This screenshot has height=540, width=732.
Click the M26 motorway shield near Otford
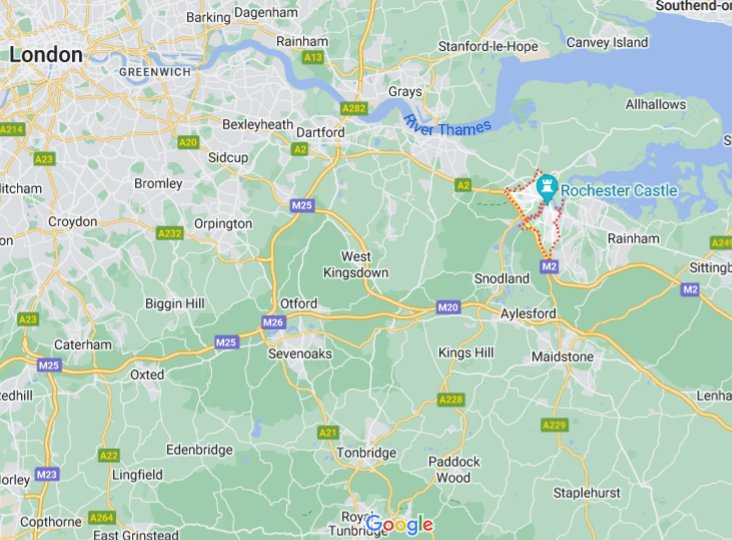point(273,322)
